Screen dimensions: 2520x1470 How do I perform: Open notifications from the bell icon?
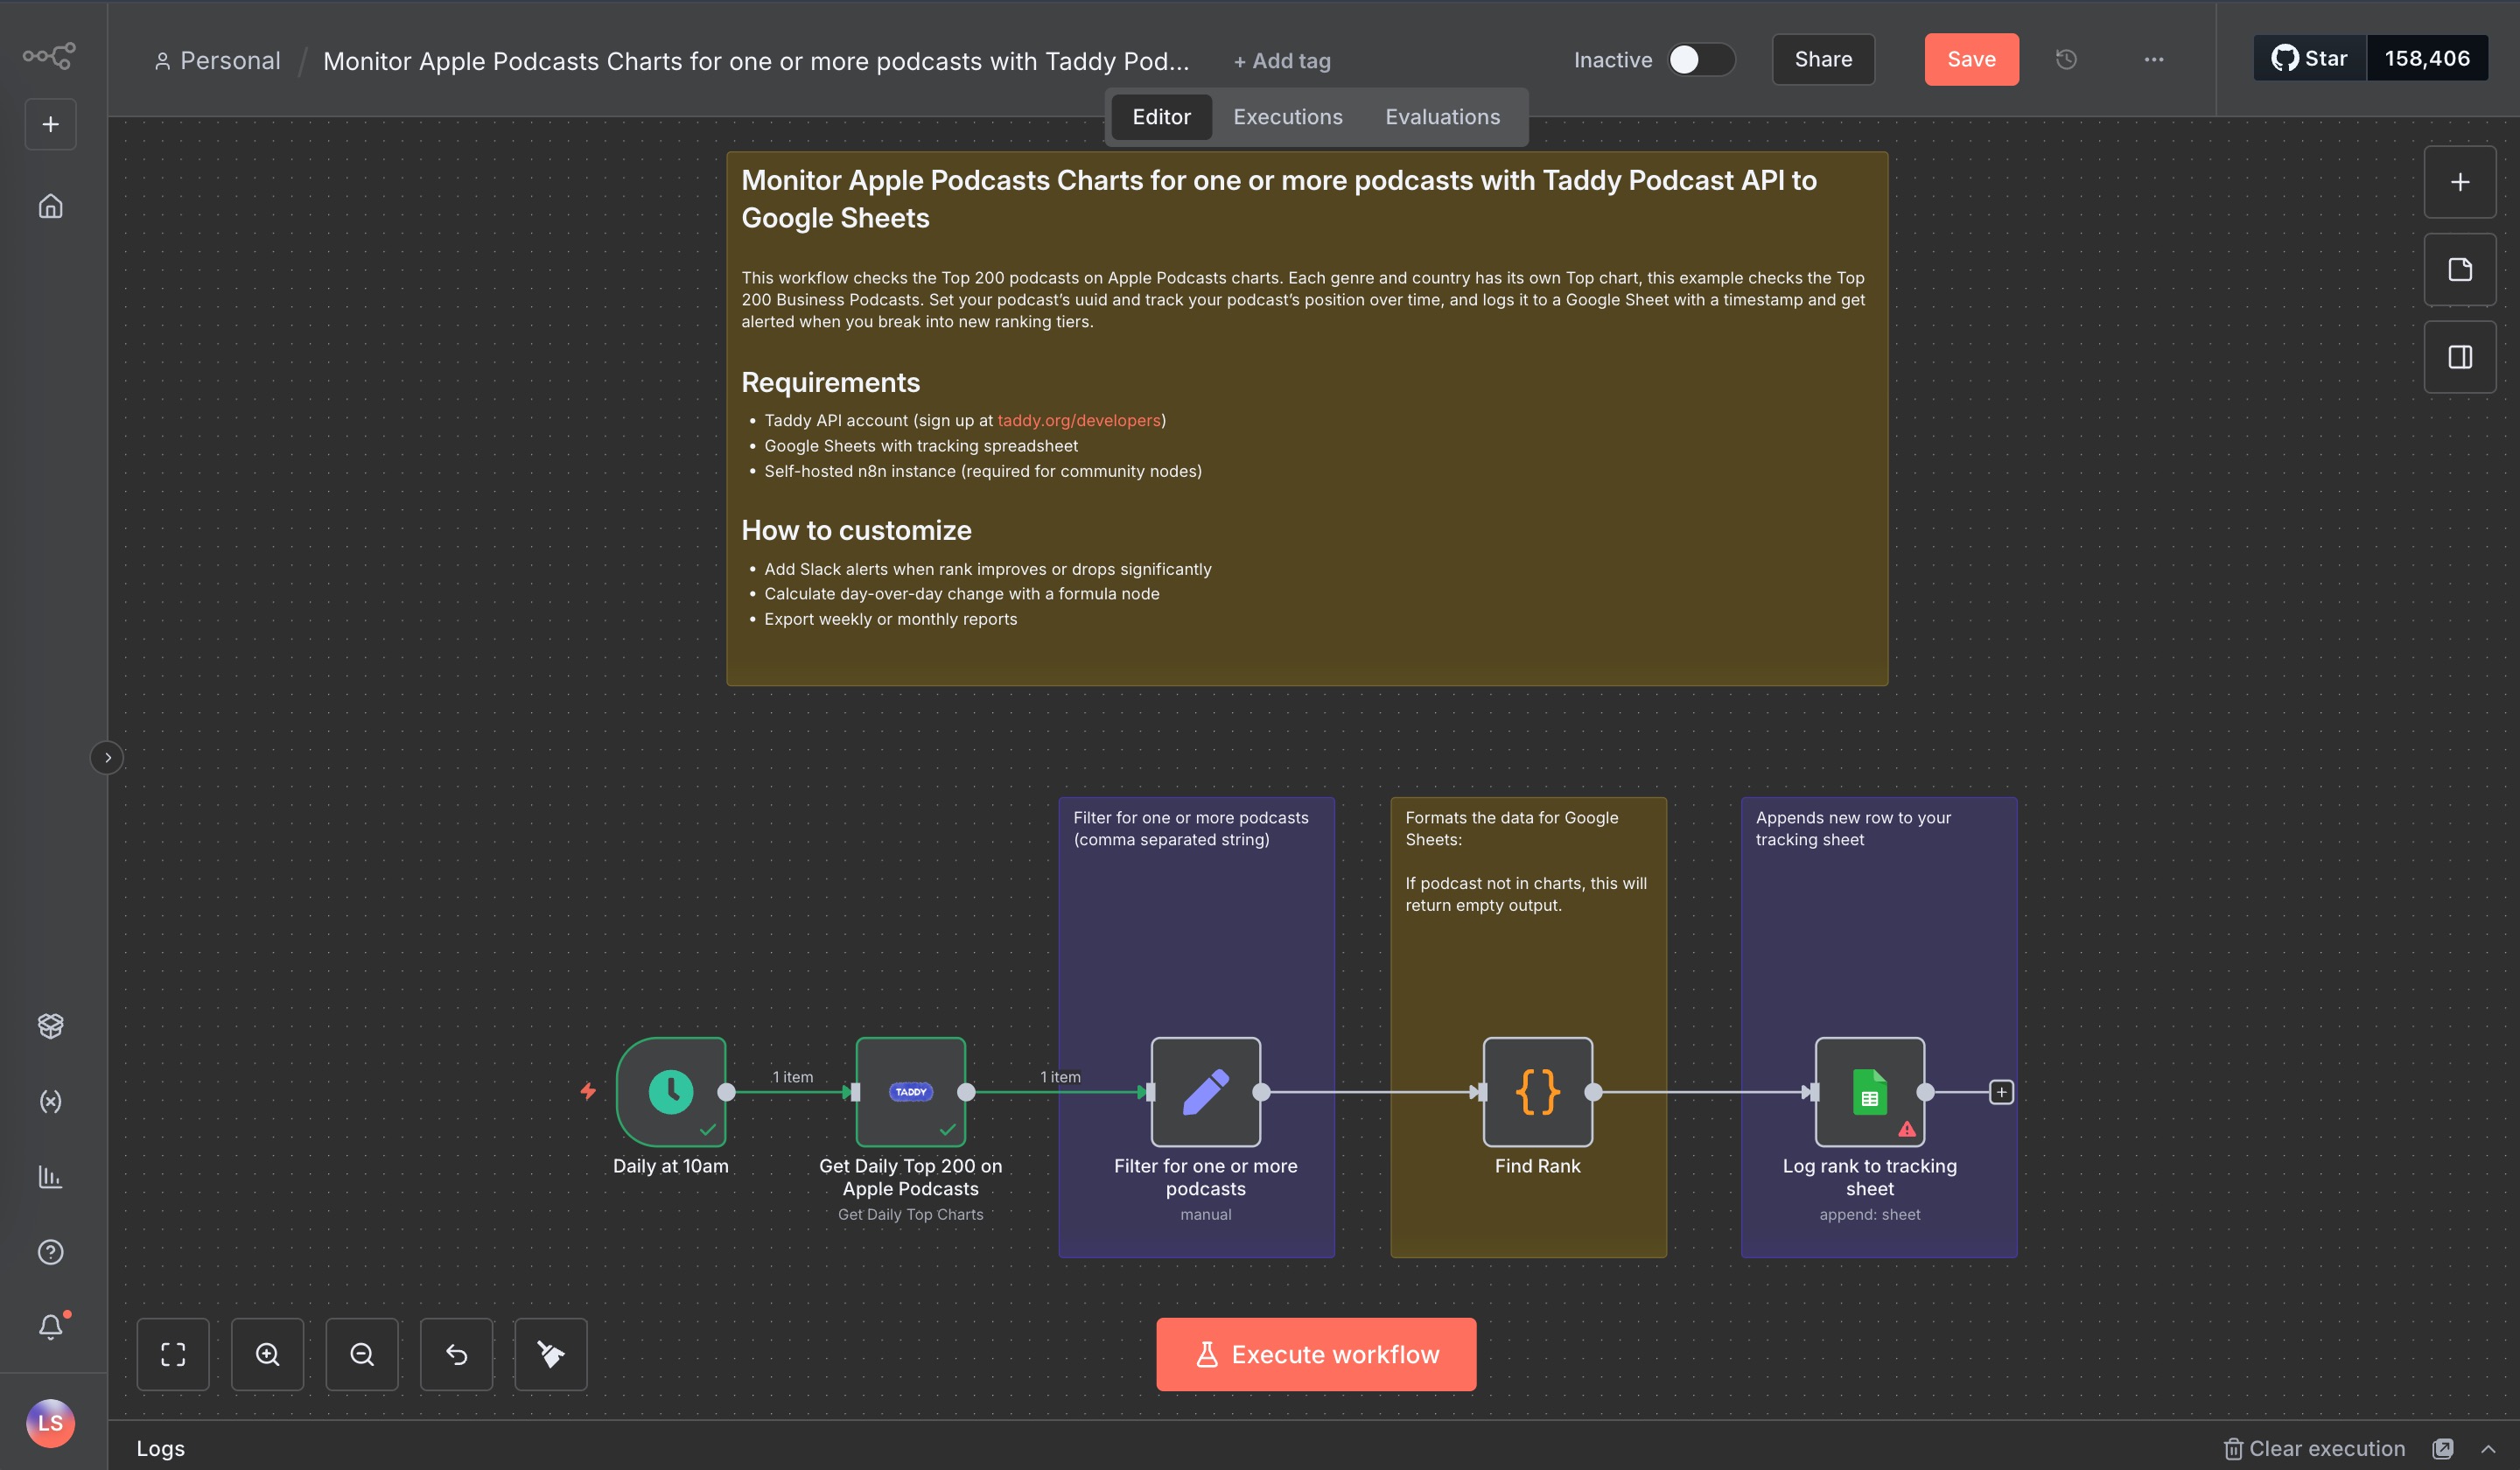click(50, 1326)
